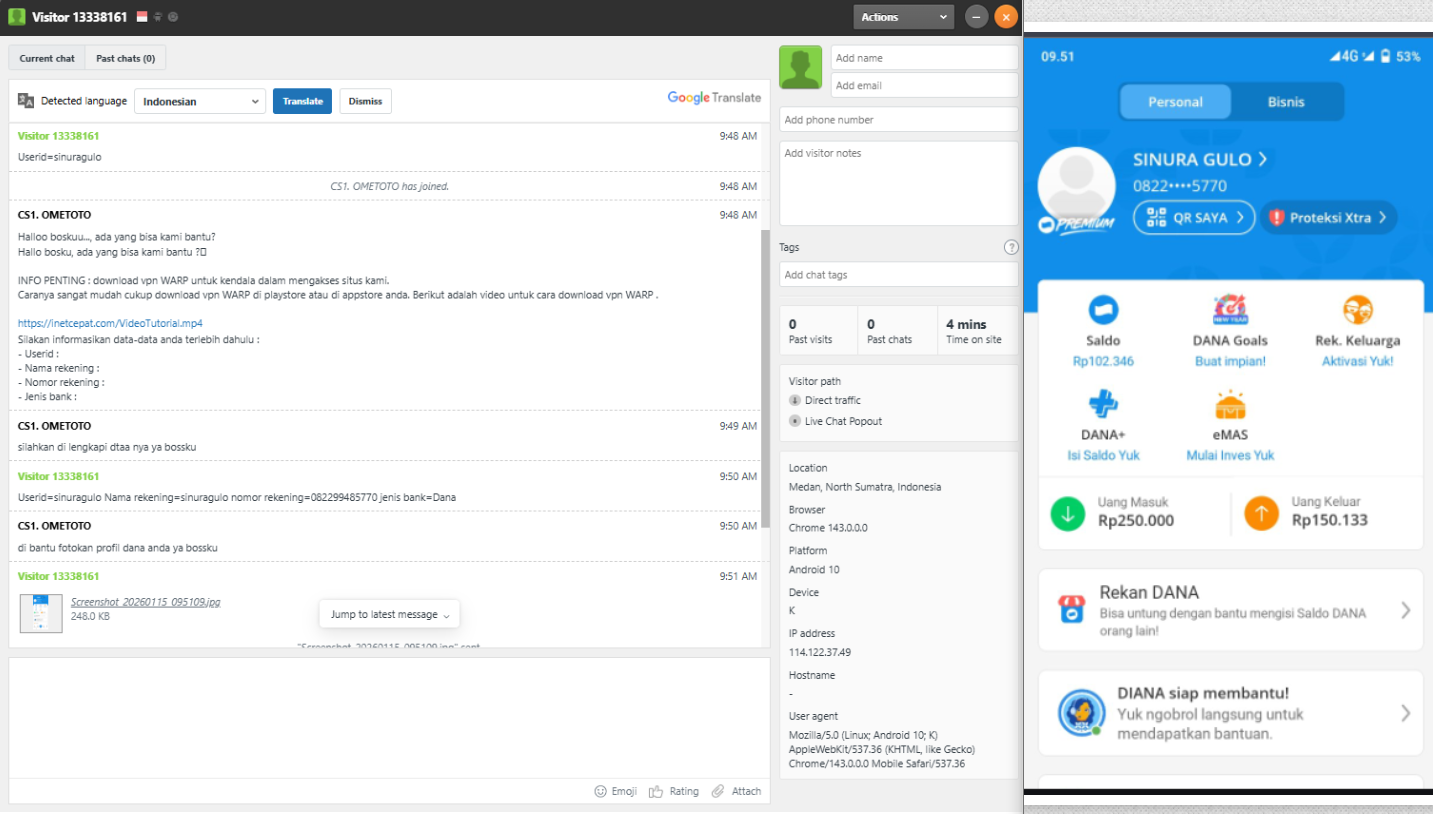Viewport: 1433px width, 814px height.
Task: Click the Attach paperclip button
Action: (736, 791)
